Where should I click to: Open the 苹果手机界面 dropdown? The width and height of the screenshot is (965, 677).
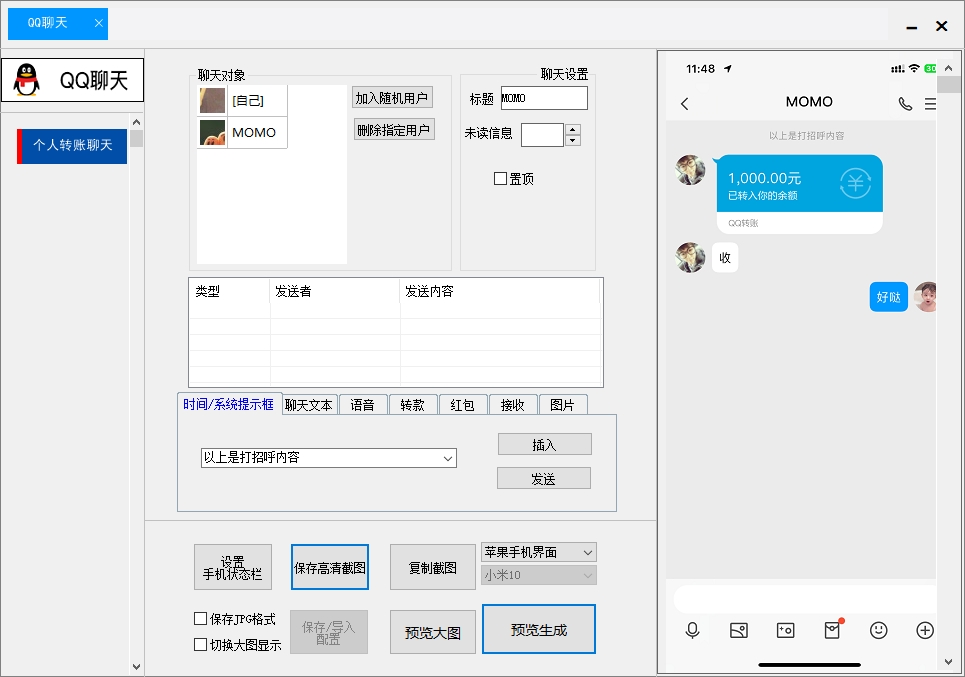(538, 552)
